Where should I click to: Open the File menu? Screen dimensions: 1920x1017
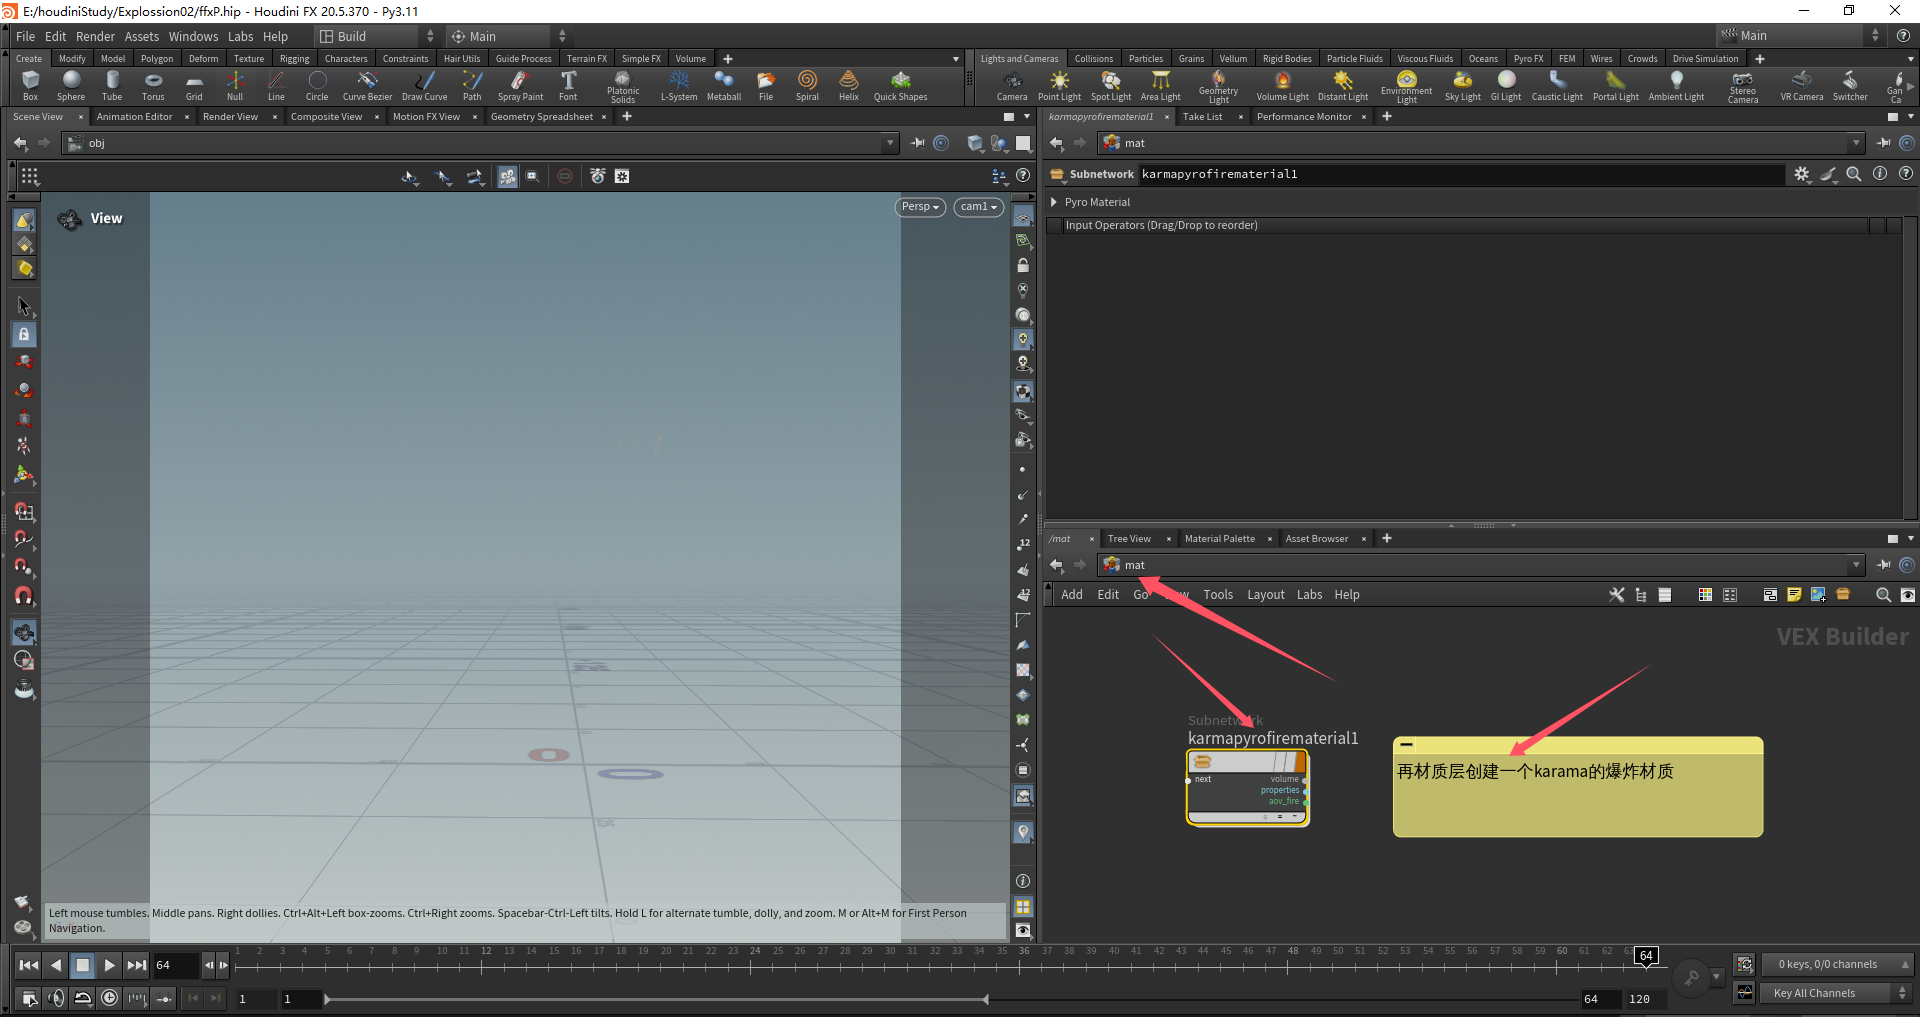[x=26, y=36]
